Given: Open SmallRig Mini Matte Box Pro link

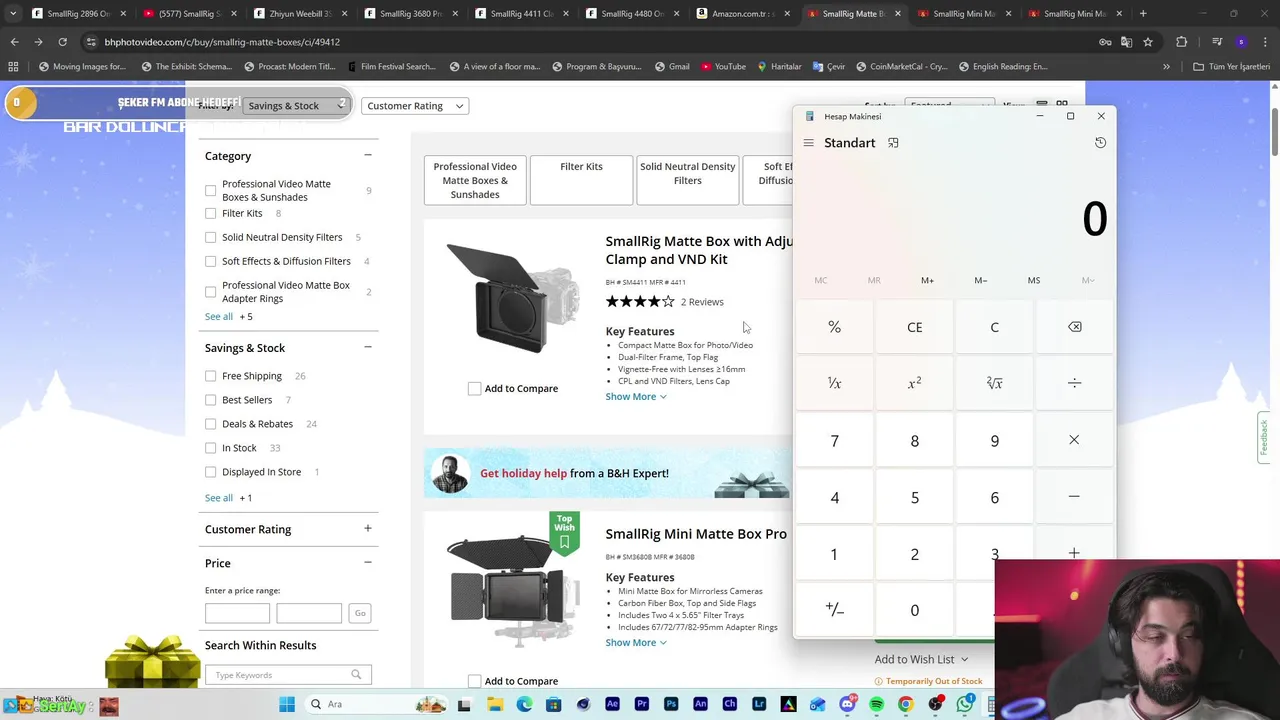Looking at the screenshot, I should [x=696, y=534].
